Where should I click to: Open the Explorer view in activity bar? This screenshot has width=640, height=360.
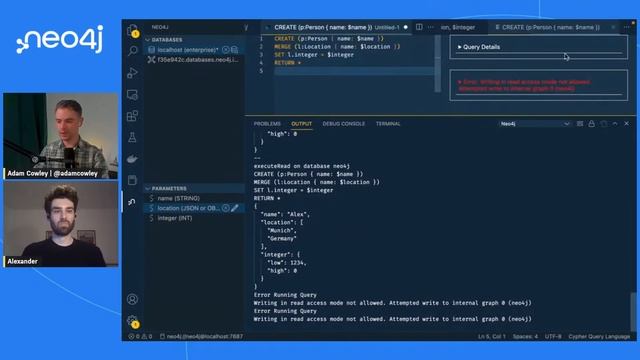[x=132, y=30]
